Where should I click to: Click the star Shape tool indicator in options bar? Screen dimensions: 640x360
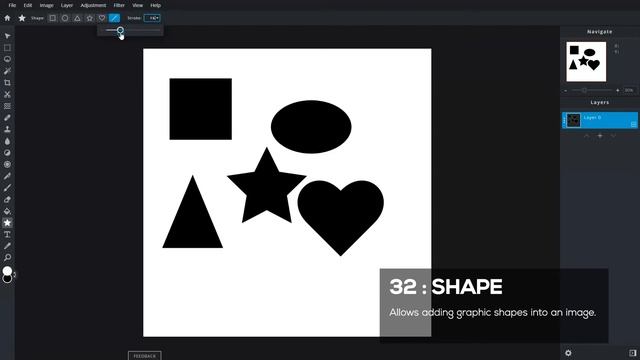tap(22, 18)
